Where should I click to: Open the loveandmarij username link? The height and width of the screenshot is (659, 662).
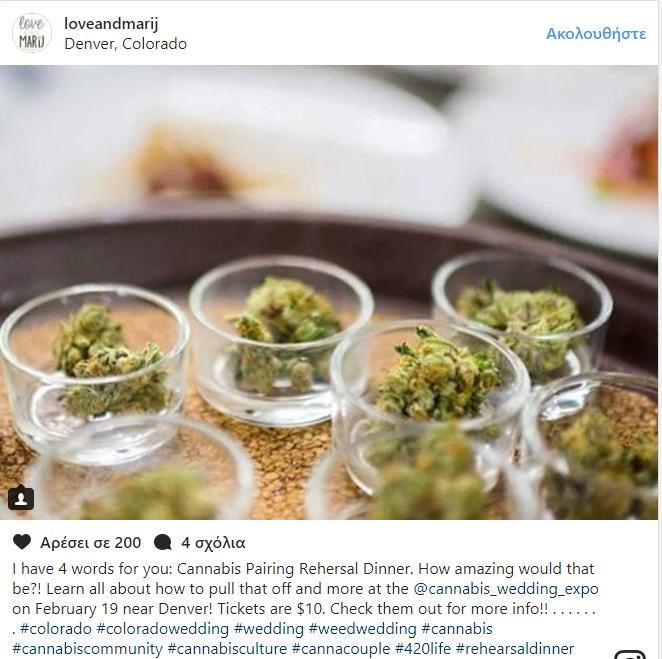[x=111, y=23]
